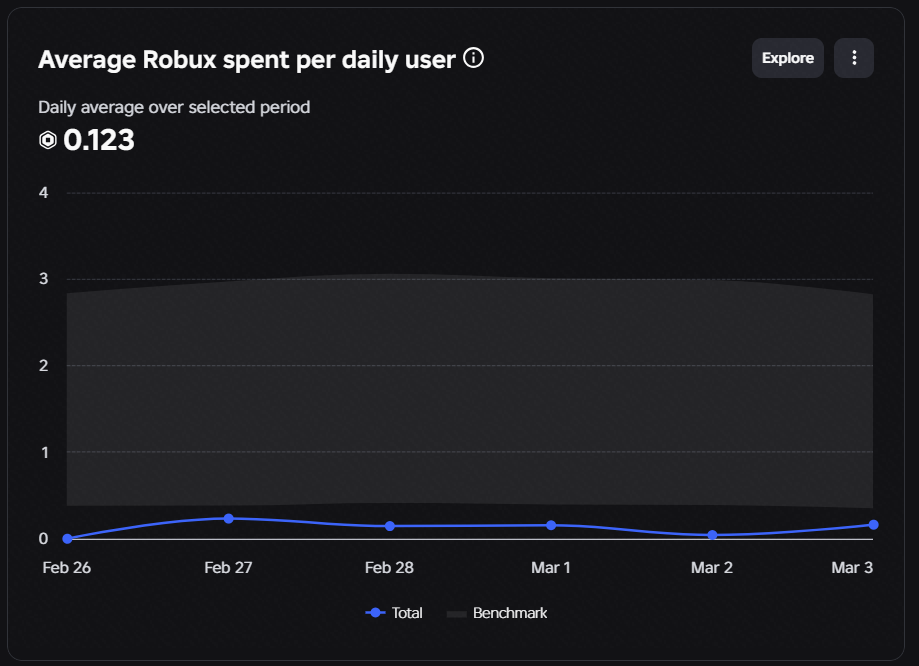Select the Feb 27 data point

(229, 519)
